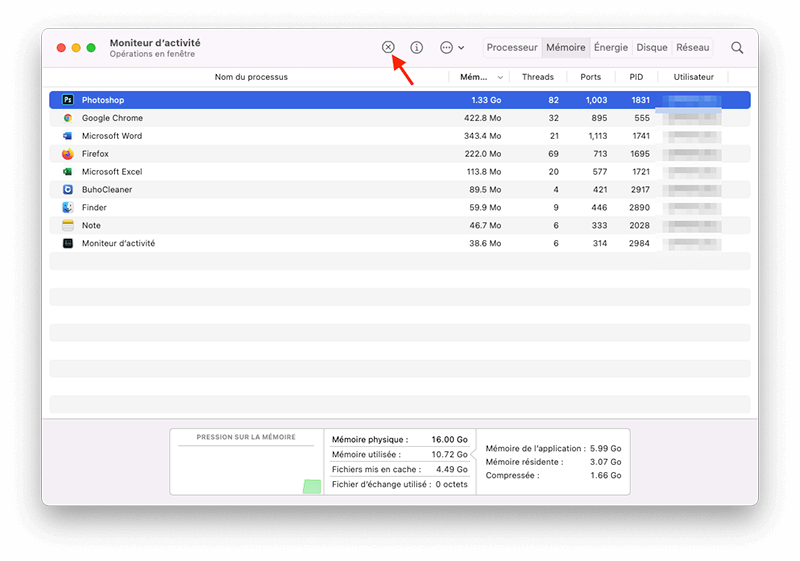Click Fichier d'échange utilisé 0 octets
The width and height of the screenshot is (800, 561).
[451, 484]
